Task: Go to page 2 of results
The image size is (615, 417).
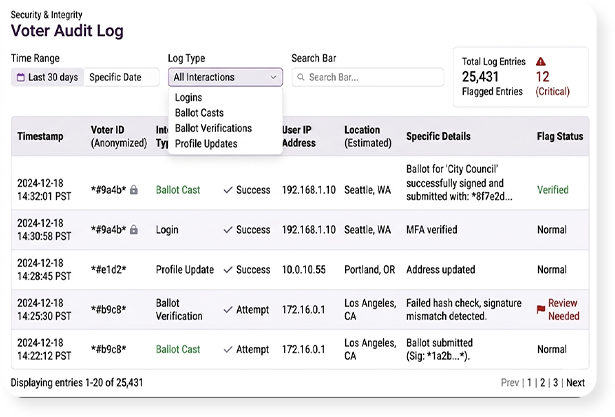Action: [542, 382]
